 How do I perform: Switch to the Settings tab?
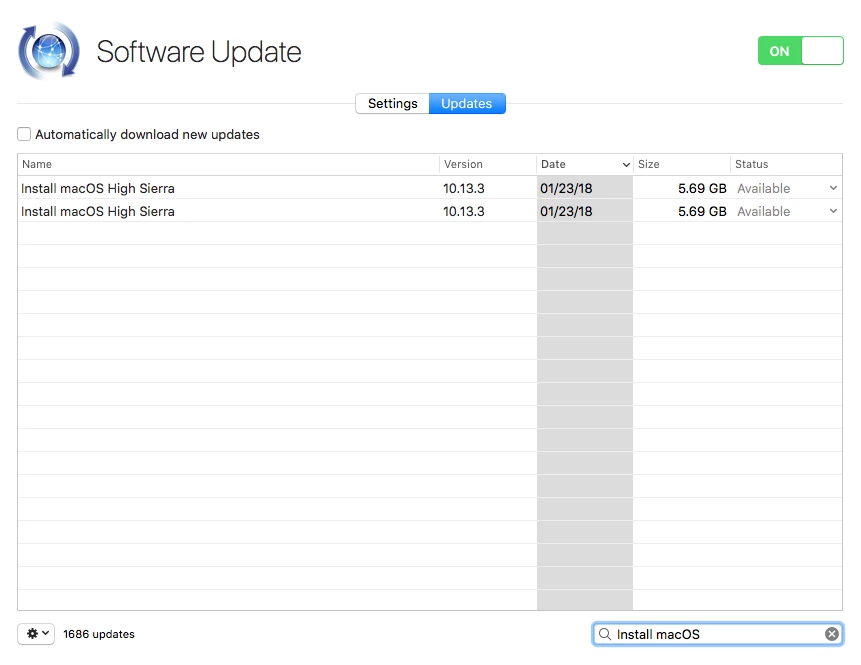392,103
